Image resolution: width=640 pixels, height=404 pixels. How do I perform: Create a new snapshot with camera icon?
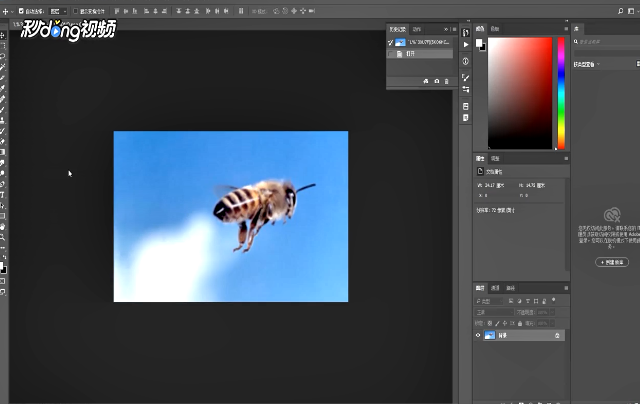point(437,81)
